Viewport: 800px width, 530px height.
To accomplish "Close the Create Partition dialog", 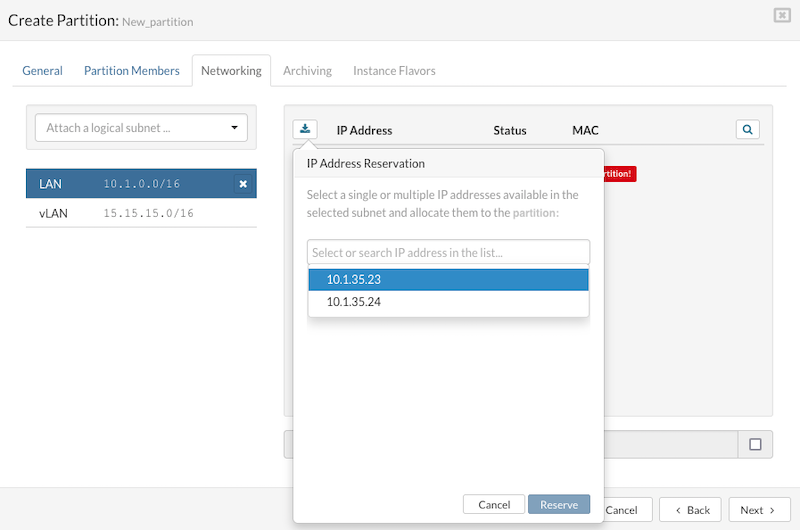I will click(x=781, y=15).
